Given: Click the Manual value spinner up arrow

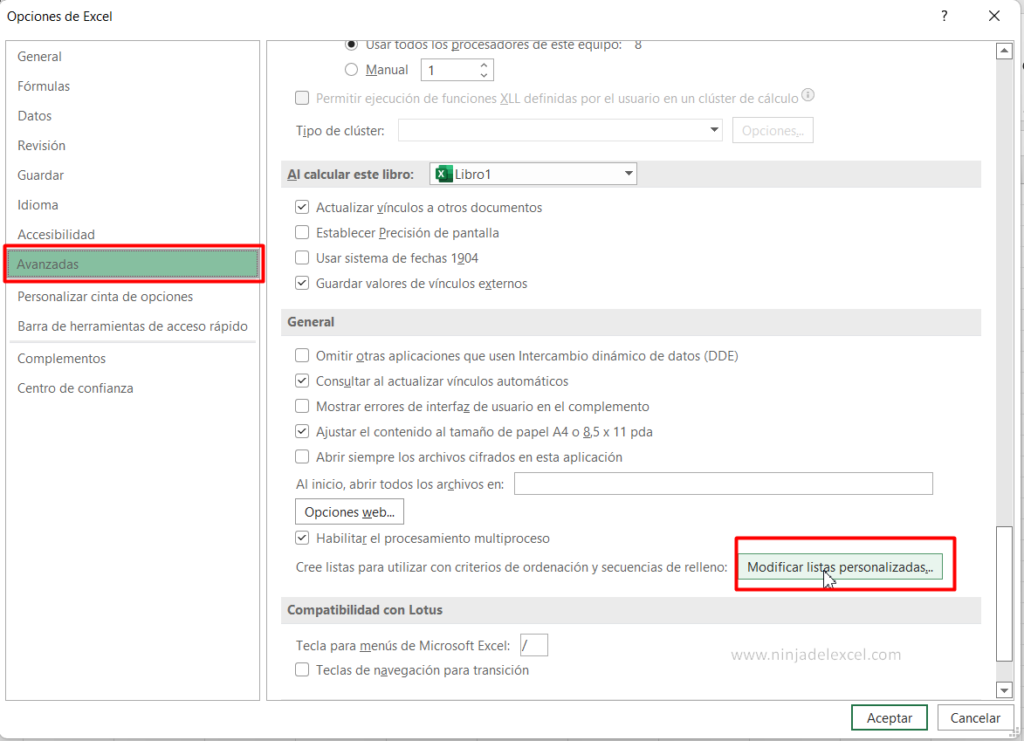Looking at the screenshot, I should (x=483, y=64).
